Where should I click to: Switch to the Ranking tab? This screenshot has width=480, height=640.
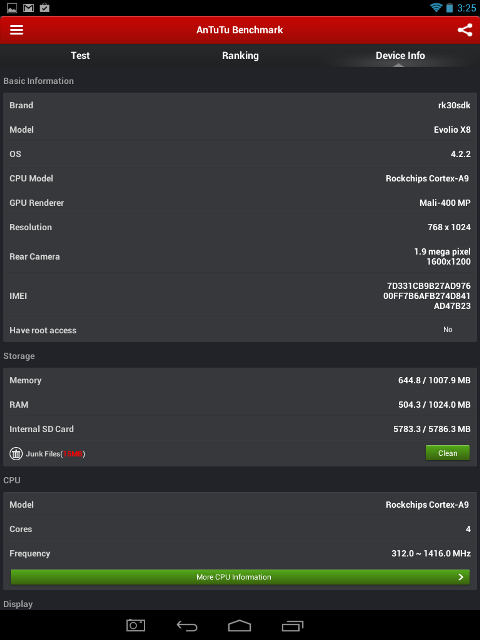tap(240, 56)
